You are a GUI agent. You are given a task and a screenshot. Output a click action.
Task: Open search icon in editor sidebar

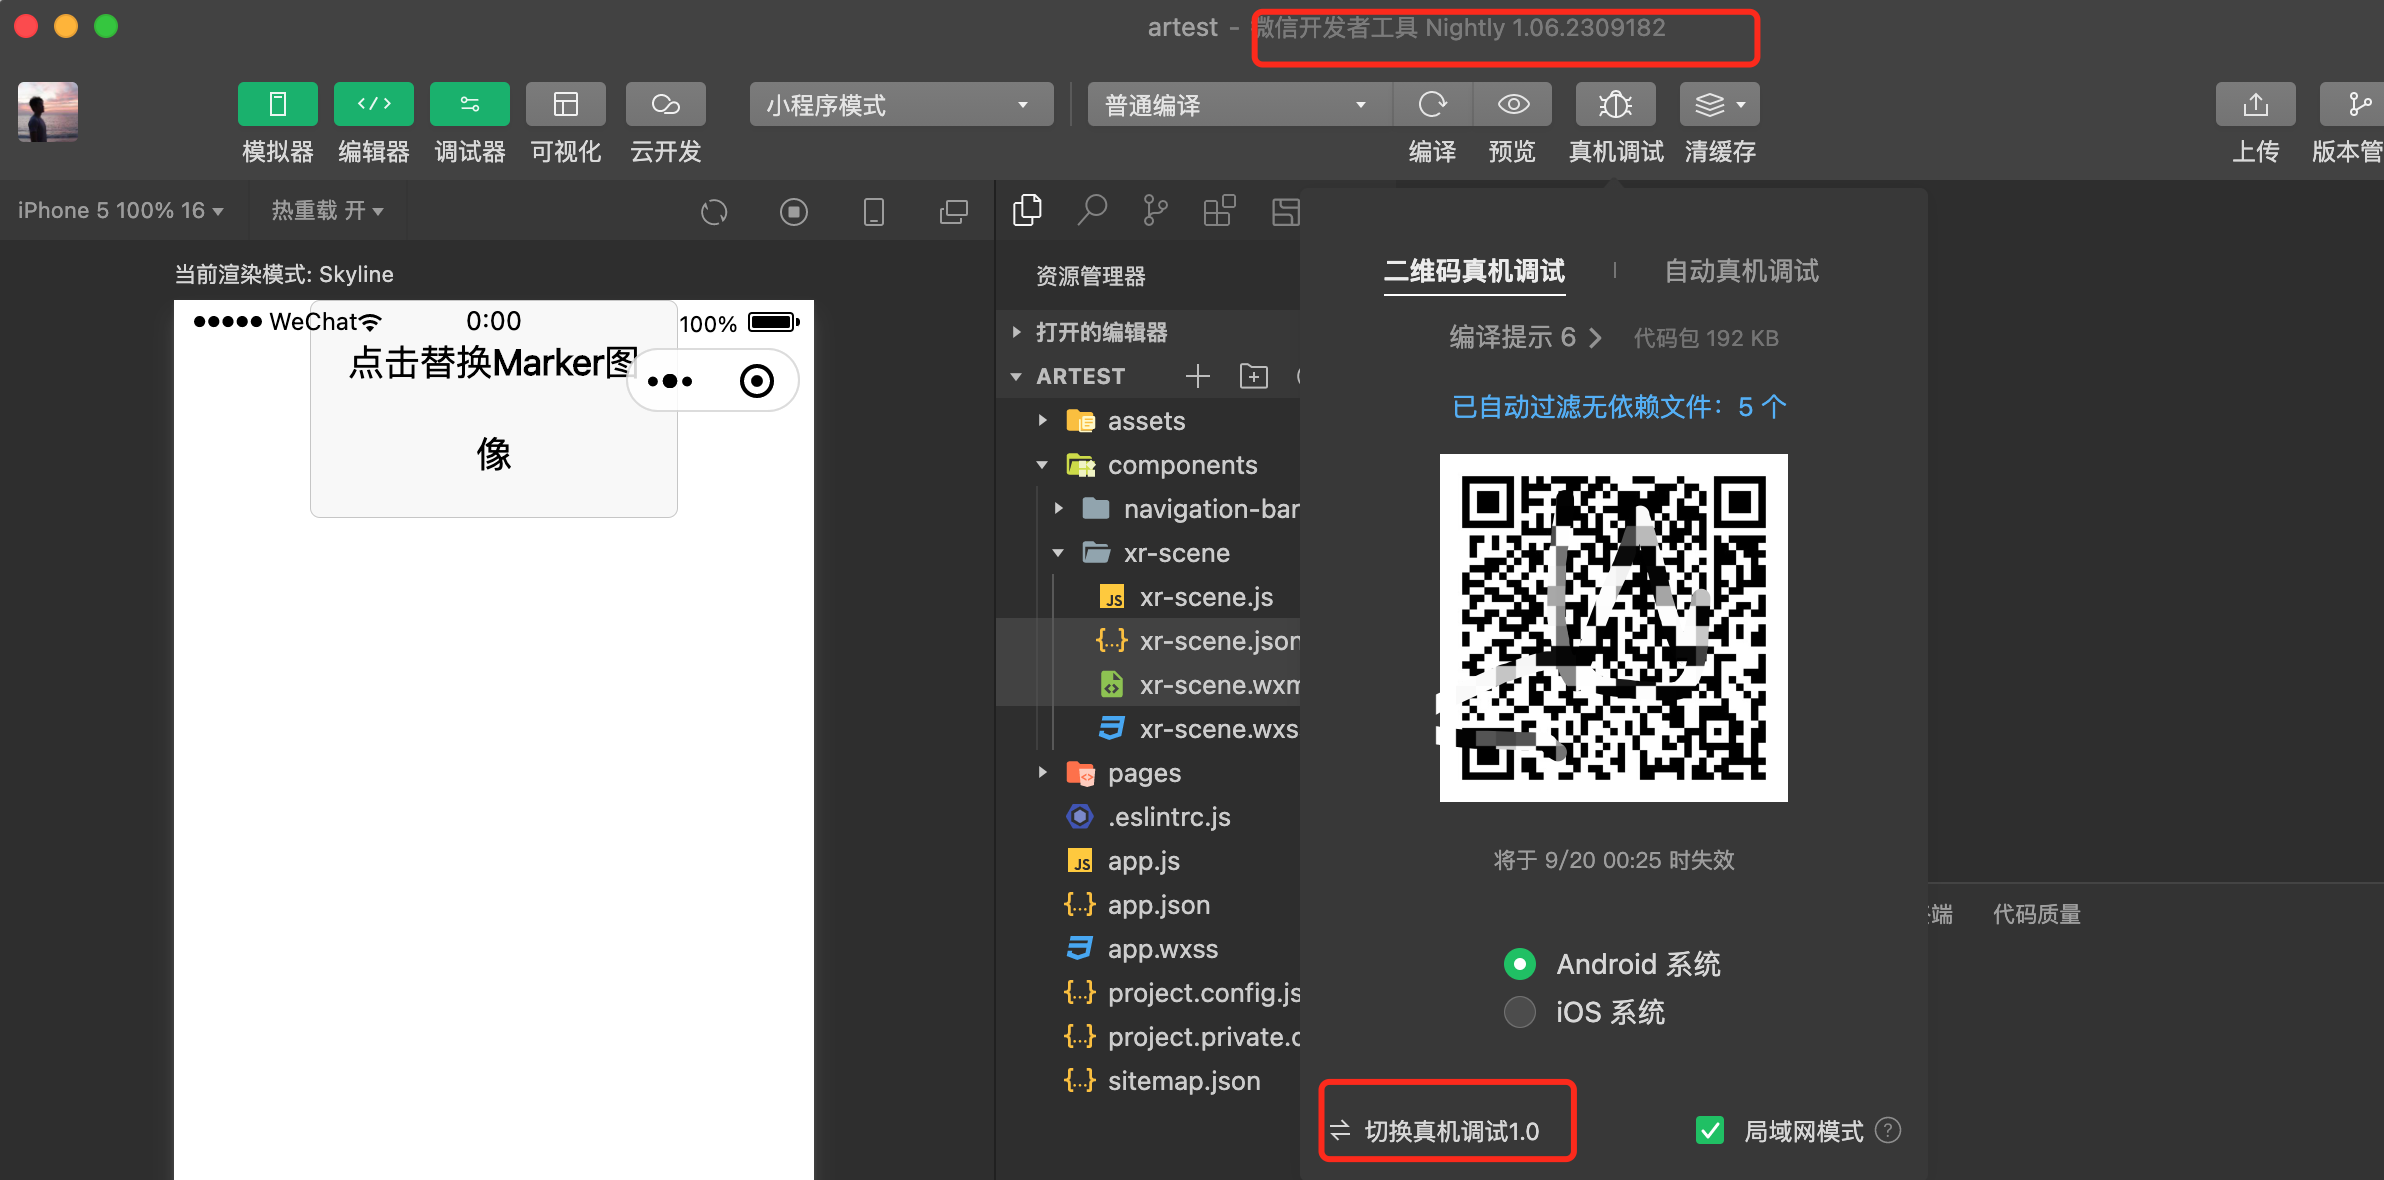coord(1091,211)
